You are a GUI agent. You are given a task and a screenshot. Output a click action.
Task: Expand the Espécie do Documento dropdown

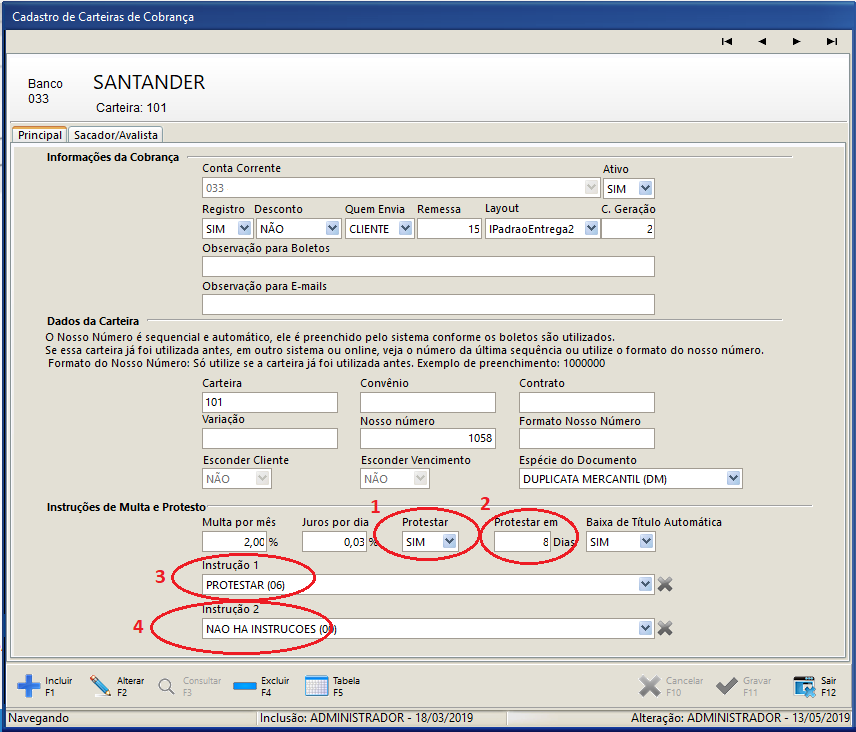click(x=733, y=479)
